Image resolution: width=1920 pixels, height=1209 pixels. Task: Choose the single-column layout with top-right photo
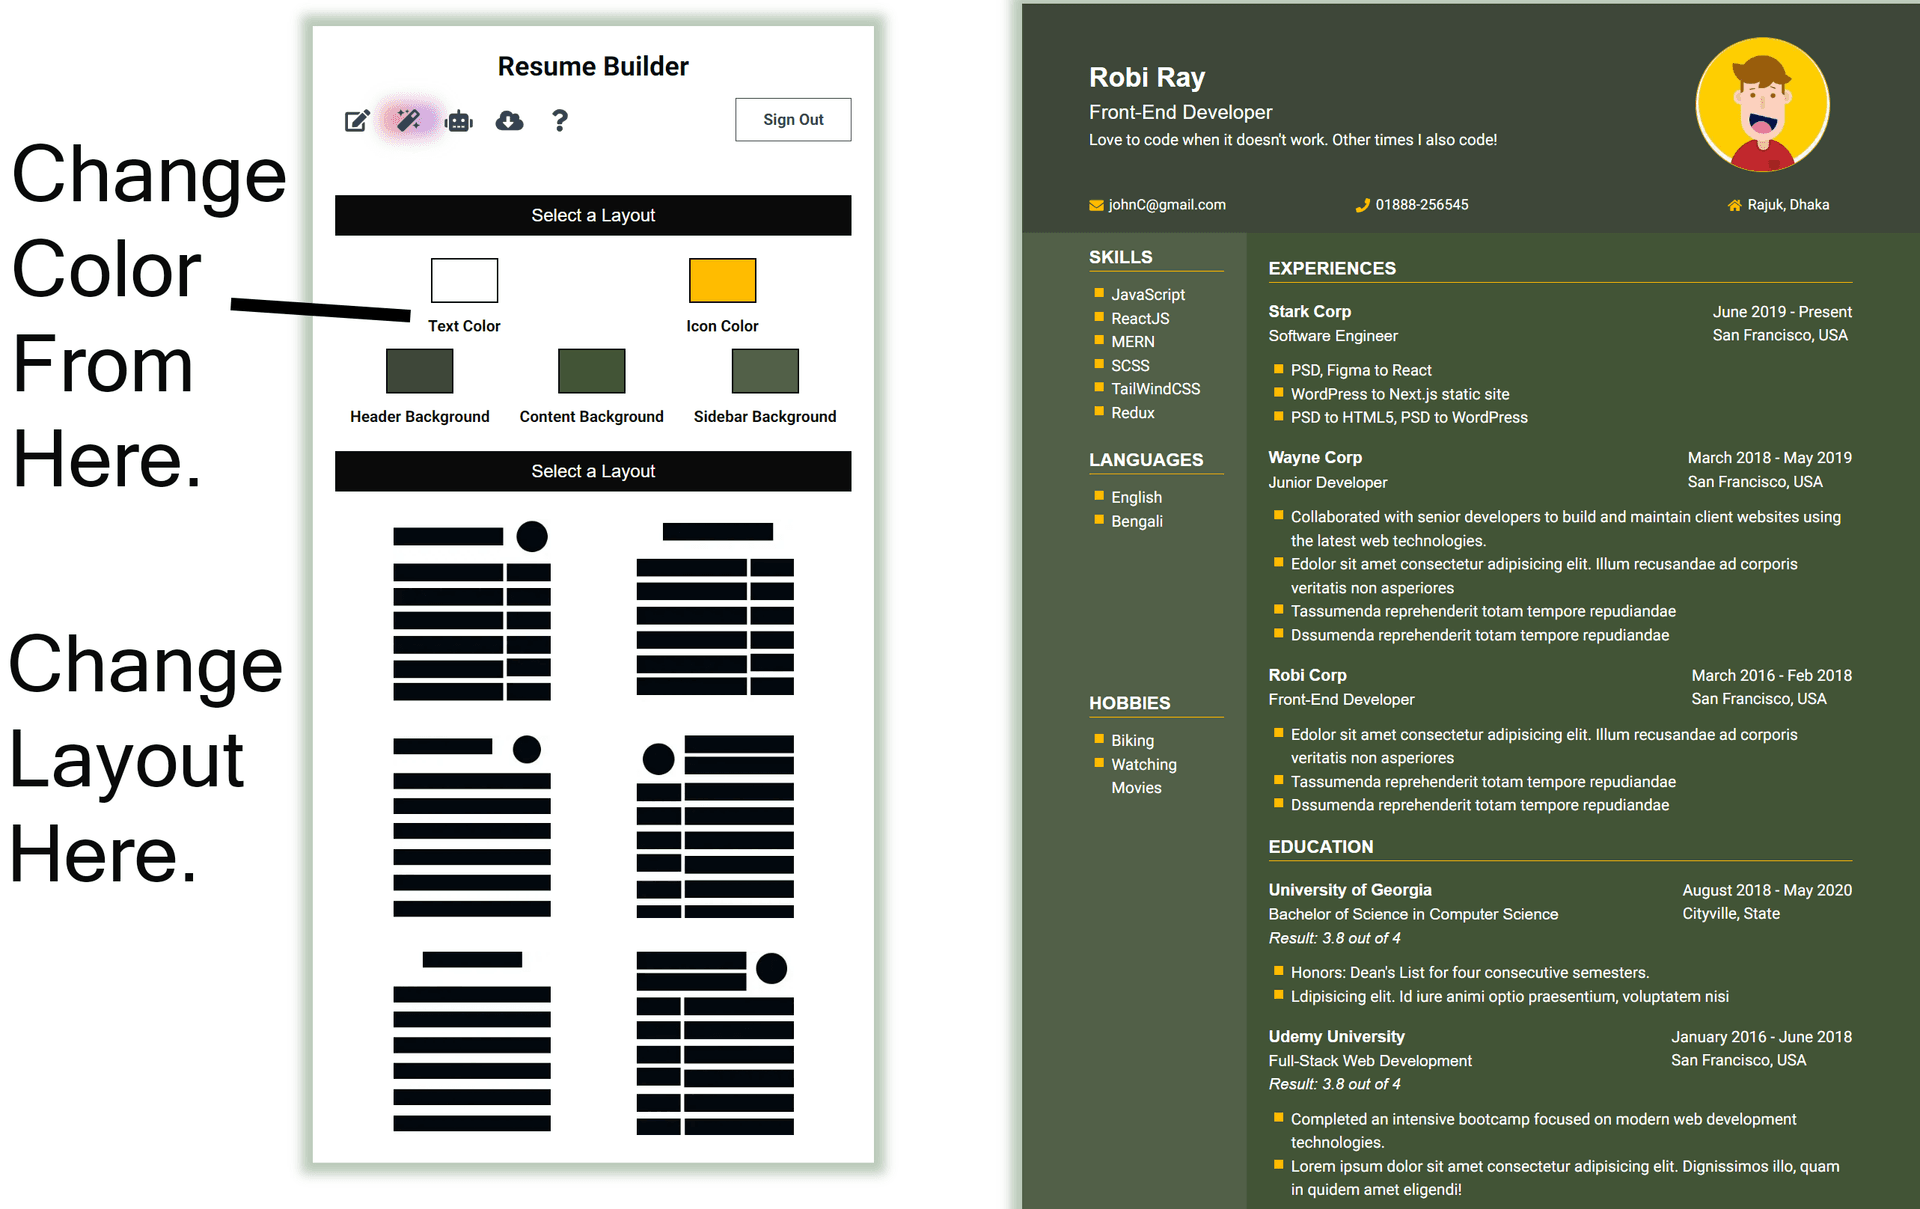472,826
